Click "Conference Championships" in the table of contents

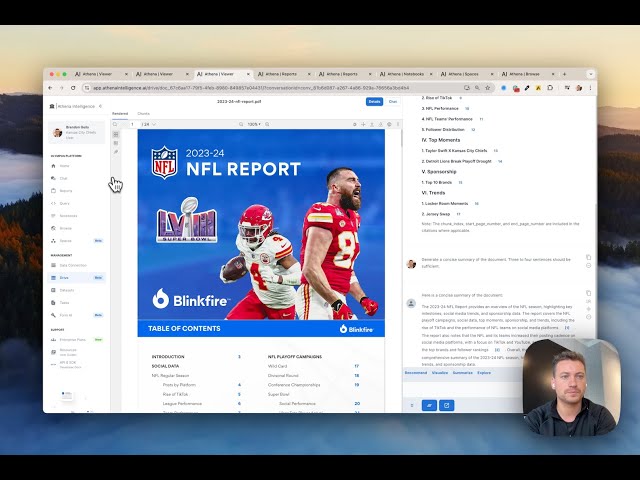(x=294, y=385)
